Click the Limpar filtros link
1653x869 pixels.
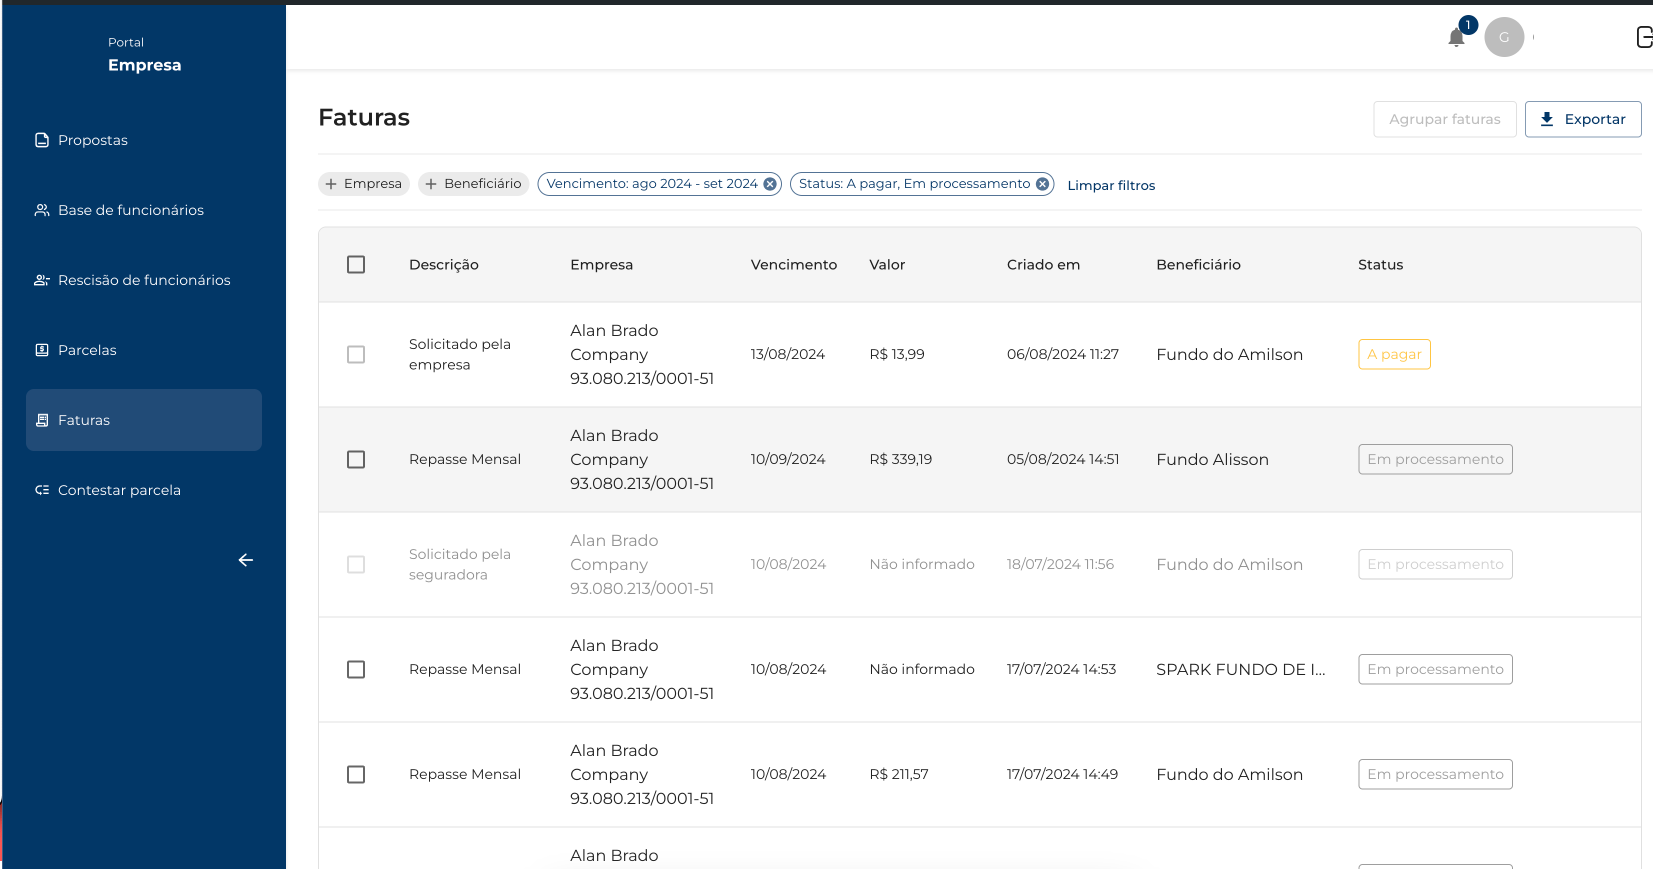pyautogui.click(x=1111, y=185)
